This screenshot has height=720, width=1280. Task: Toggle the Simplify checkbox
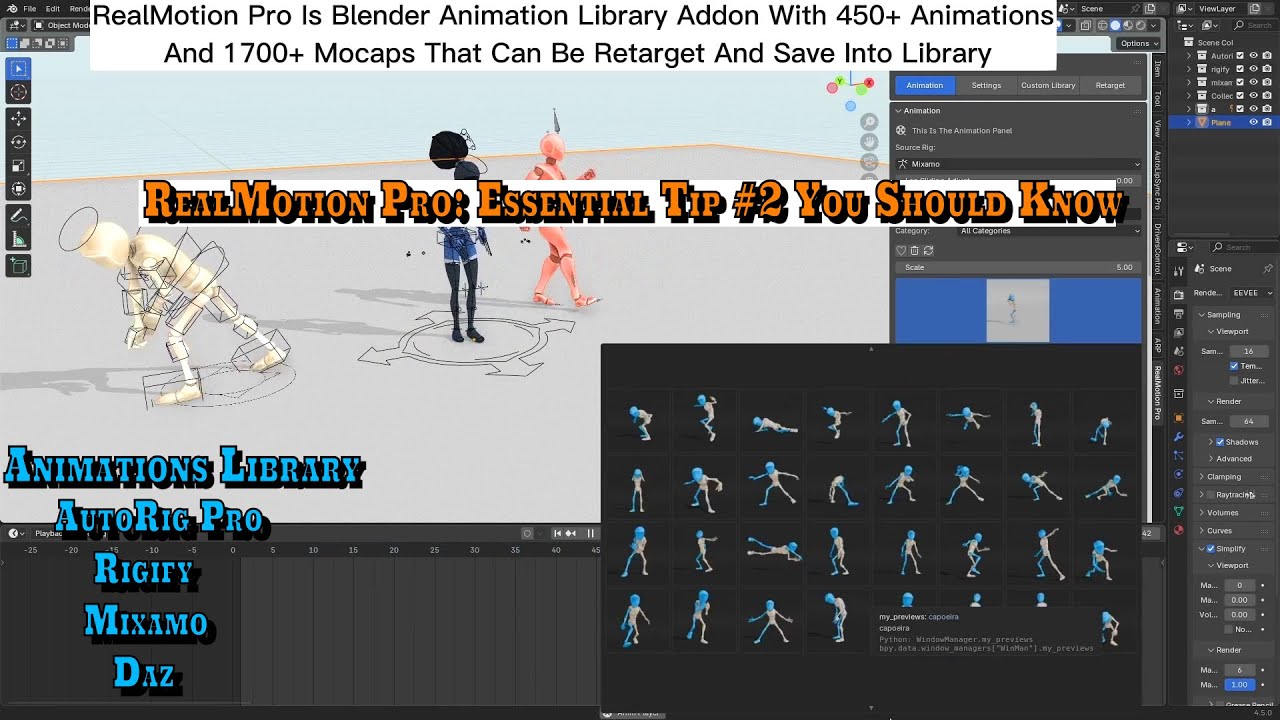tap(1211, 549)
